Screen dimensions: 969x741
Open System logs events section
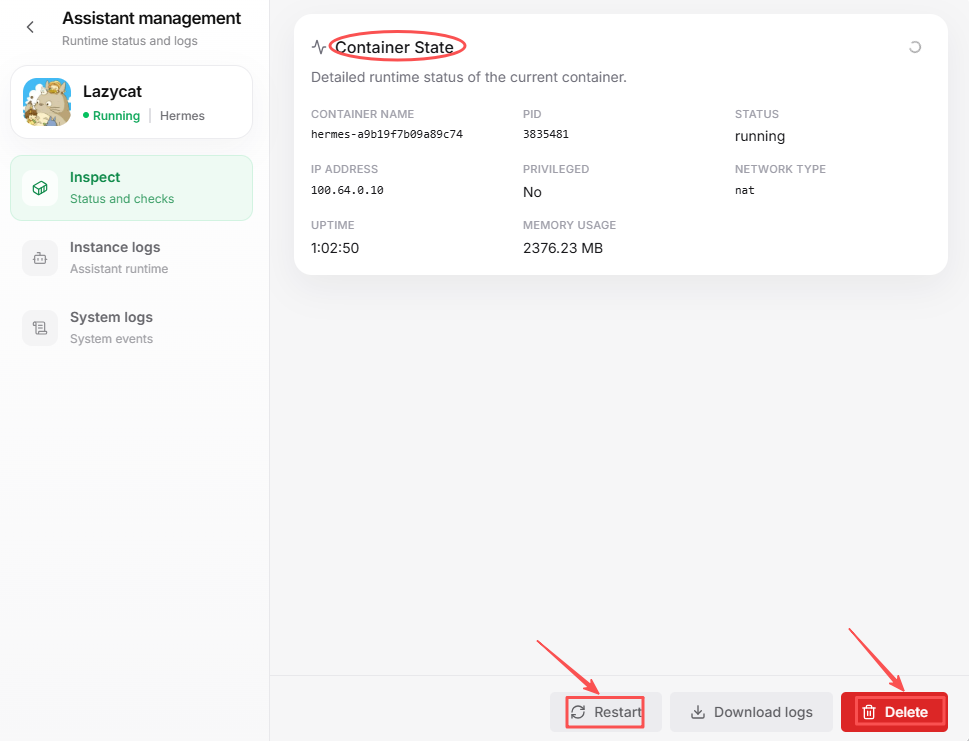point(132,328)
